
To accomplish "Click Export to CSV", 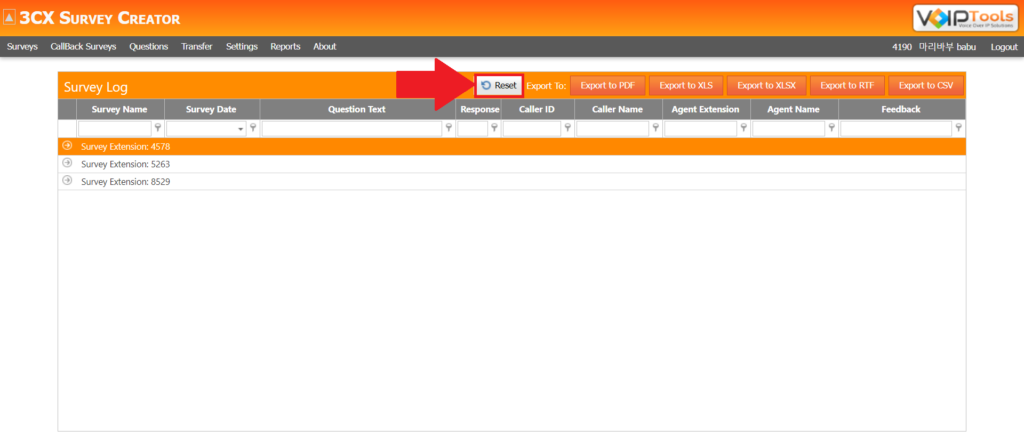I will pyautogui.click(x=925, y=86).
